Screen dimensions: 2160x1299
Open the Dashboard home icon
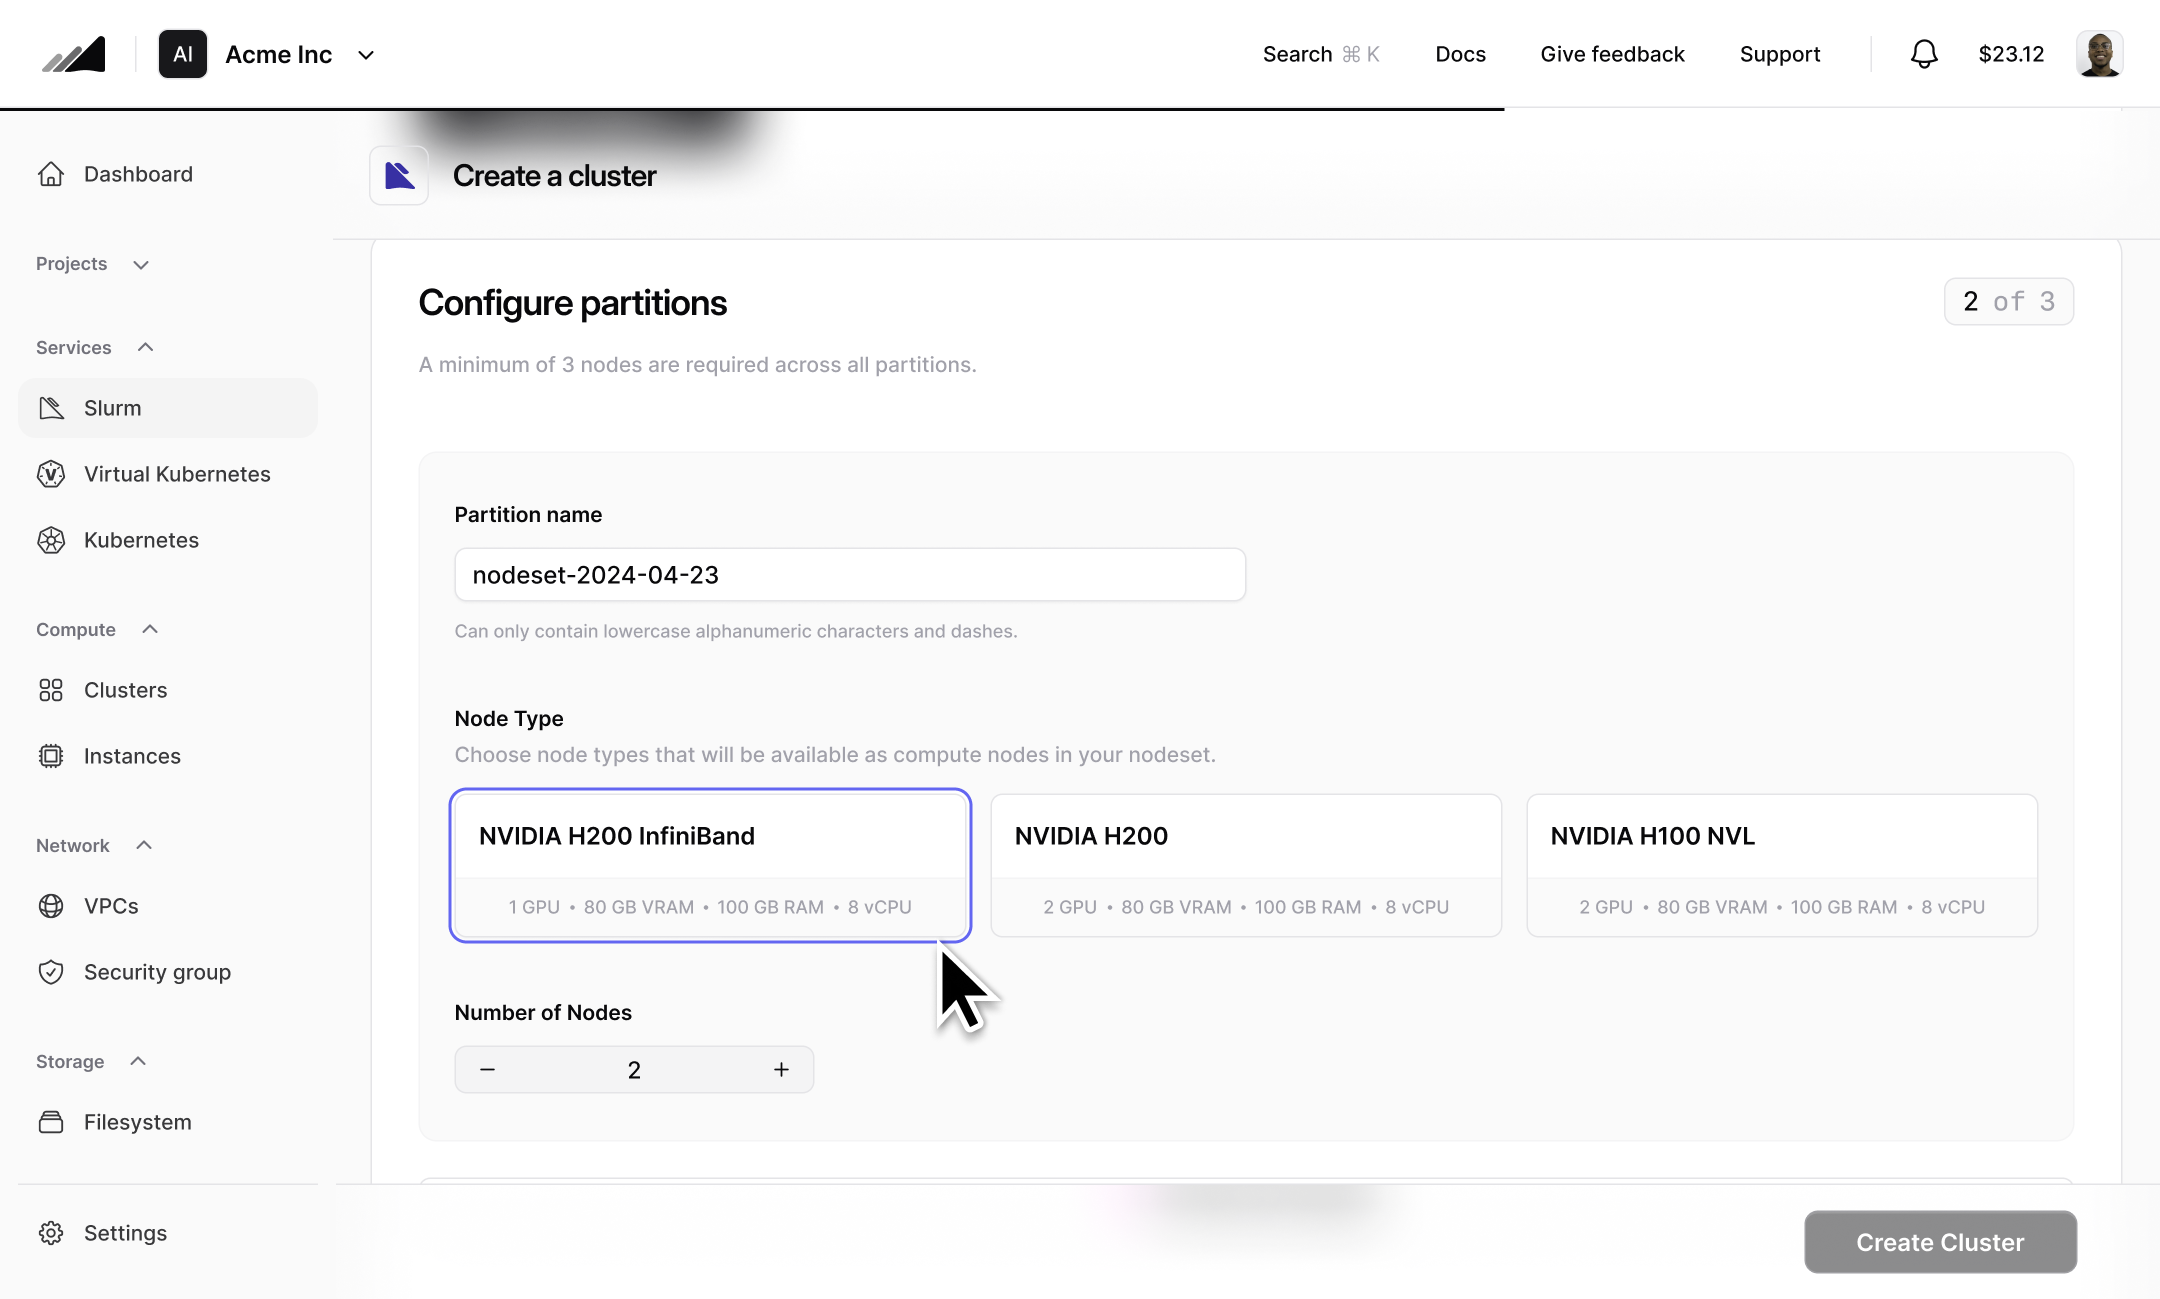(51, 174)
